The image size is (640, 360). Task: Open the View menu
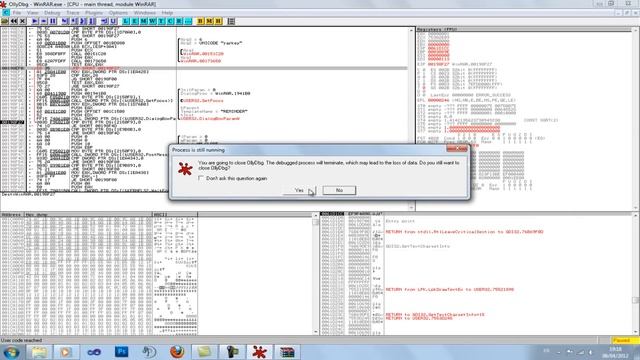(x=32, y=13)
